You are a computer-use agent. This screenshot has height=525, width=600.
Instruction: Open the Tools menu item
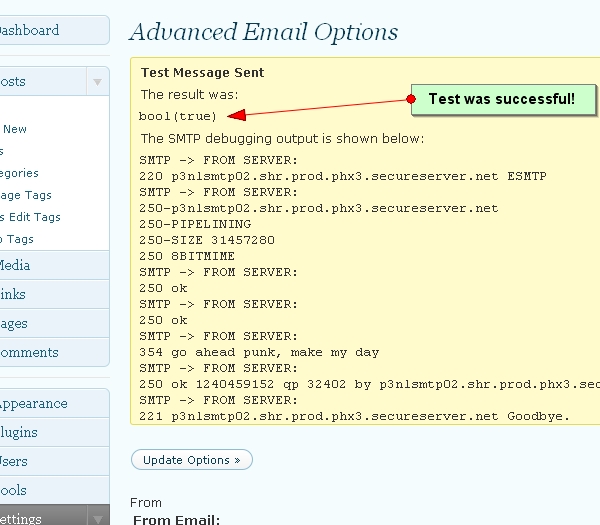click(x=14, y=490)
